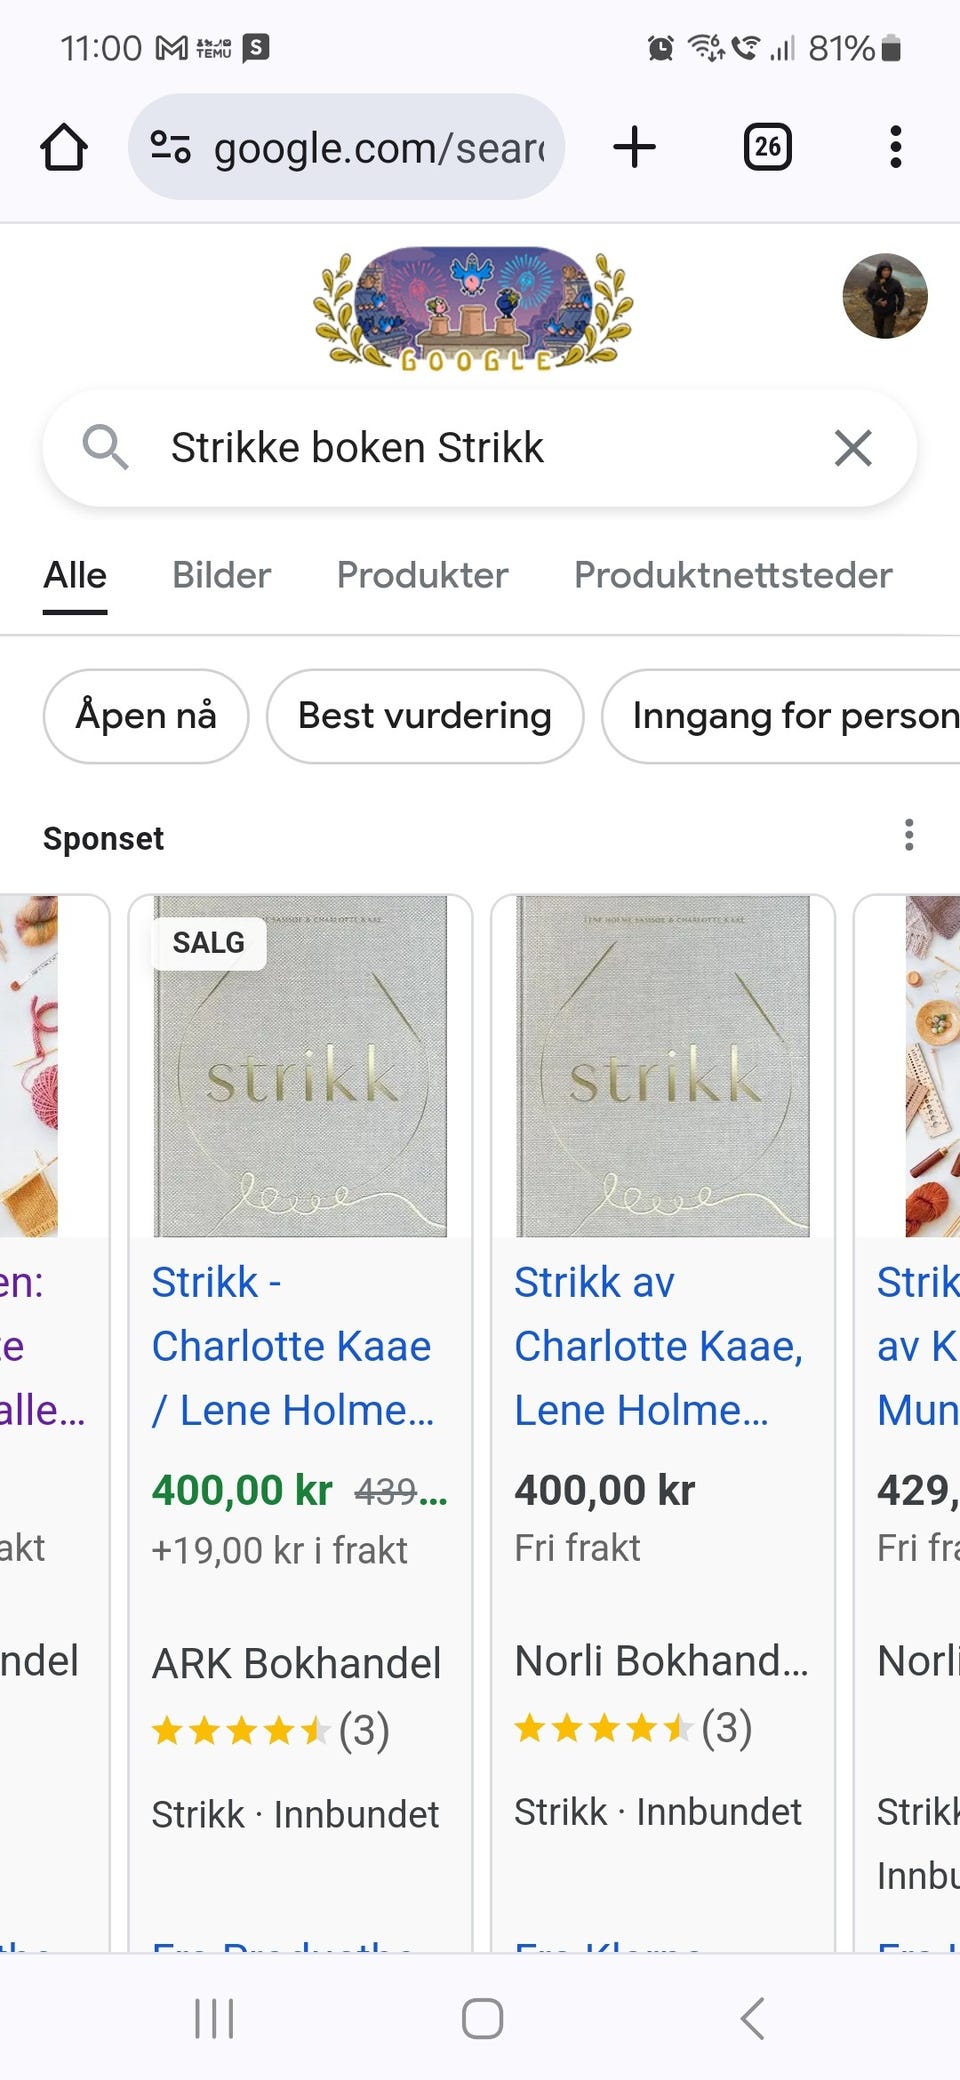Open tab switcher showing 26 tabs

pos(768,148)
